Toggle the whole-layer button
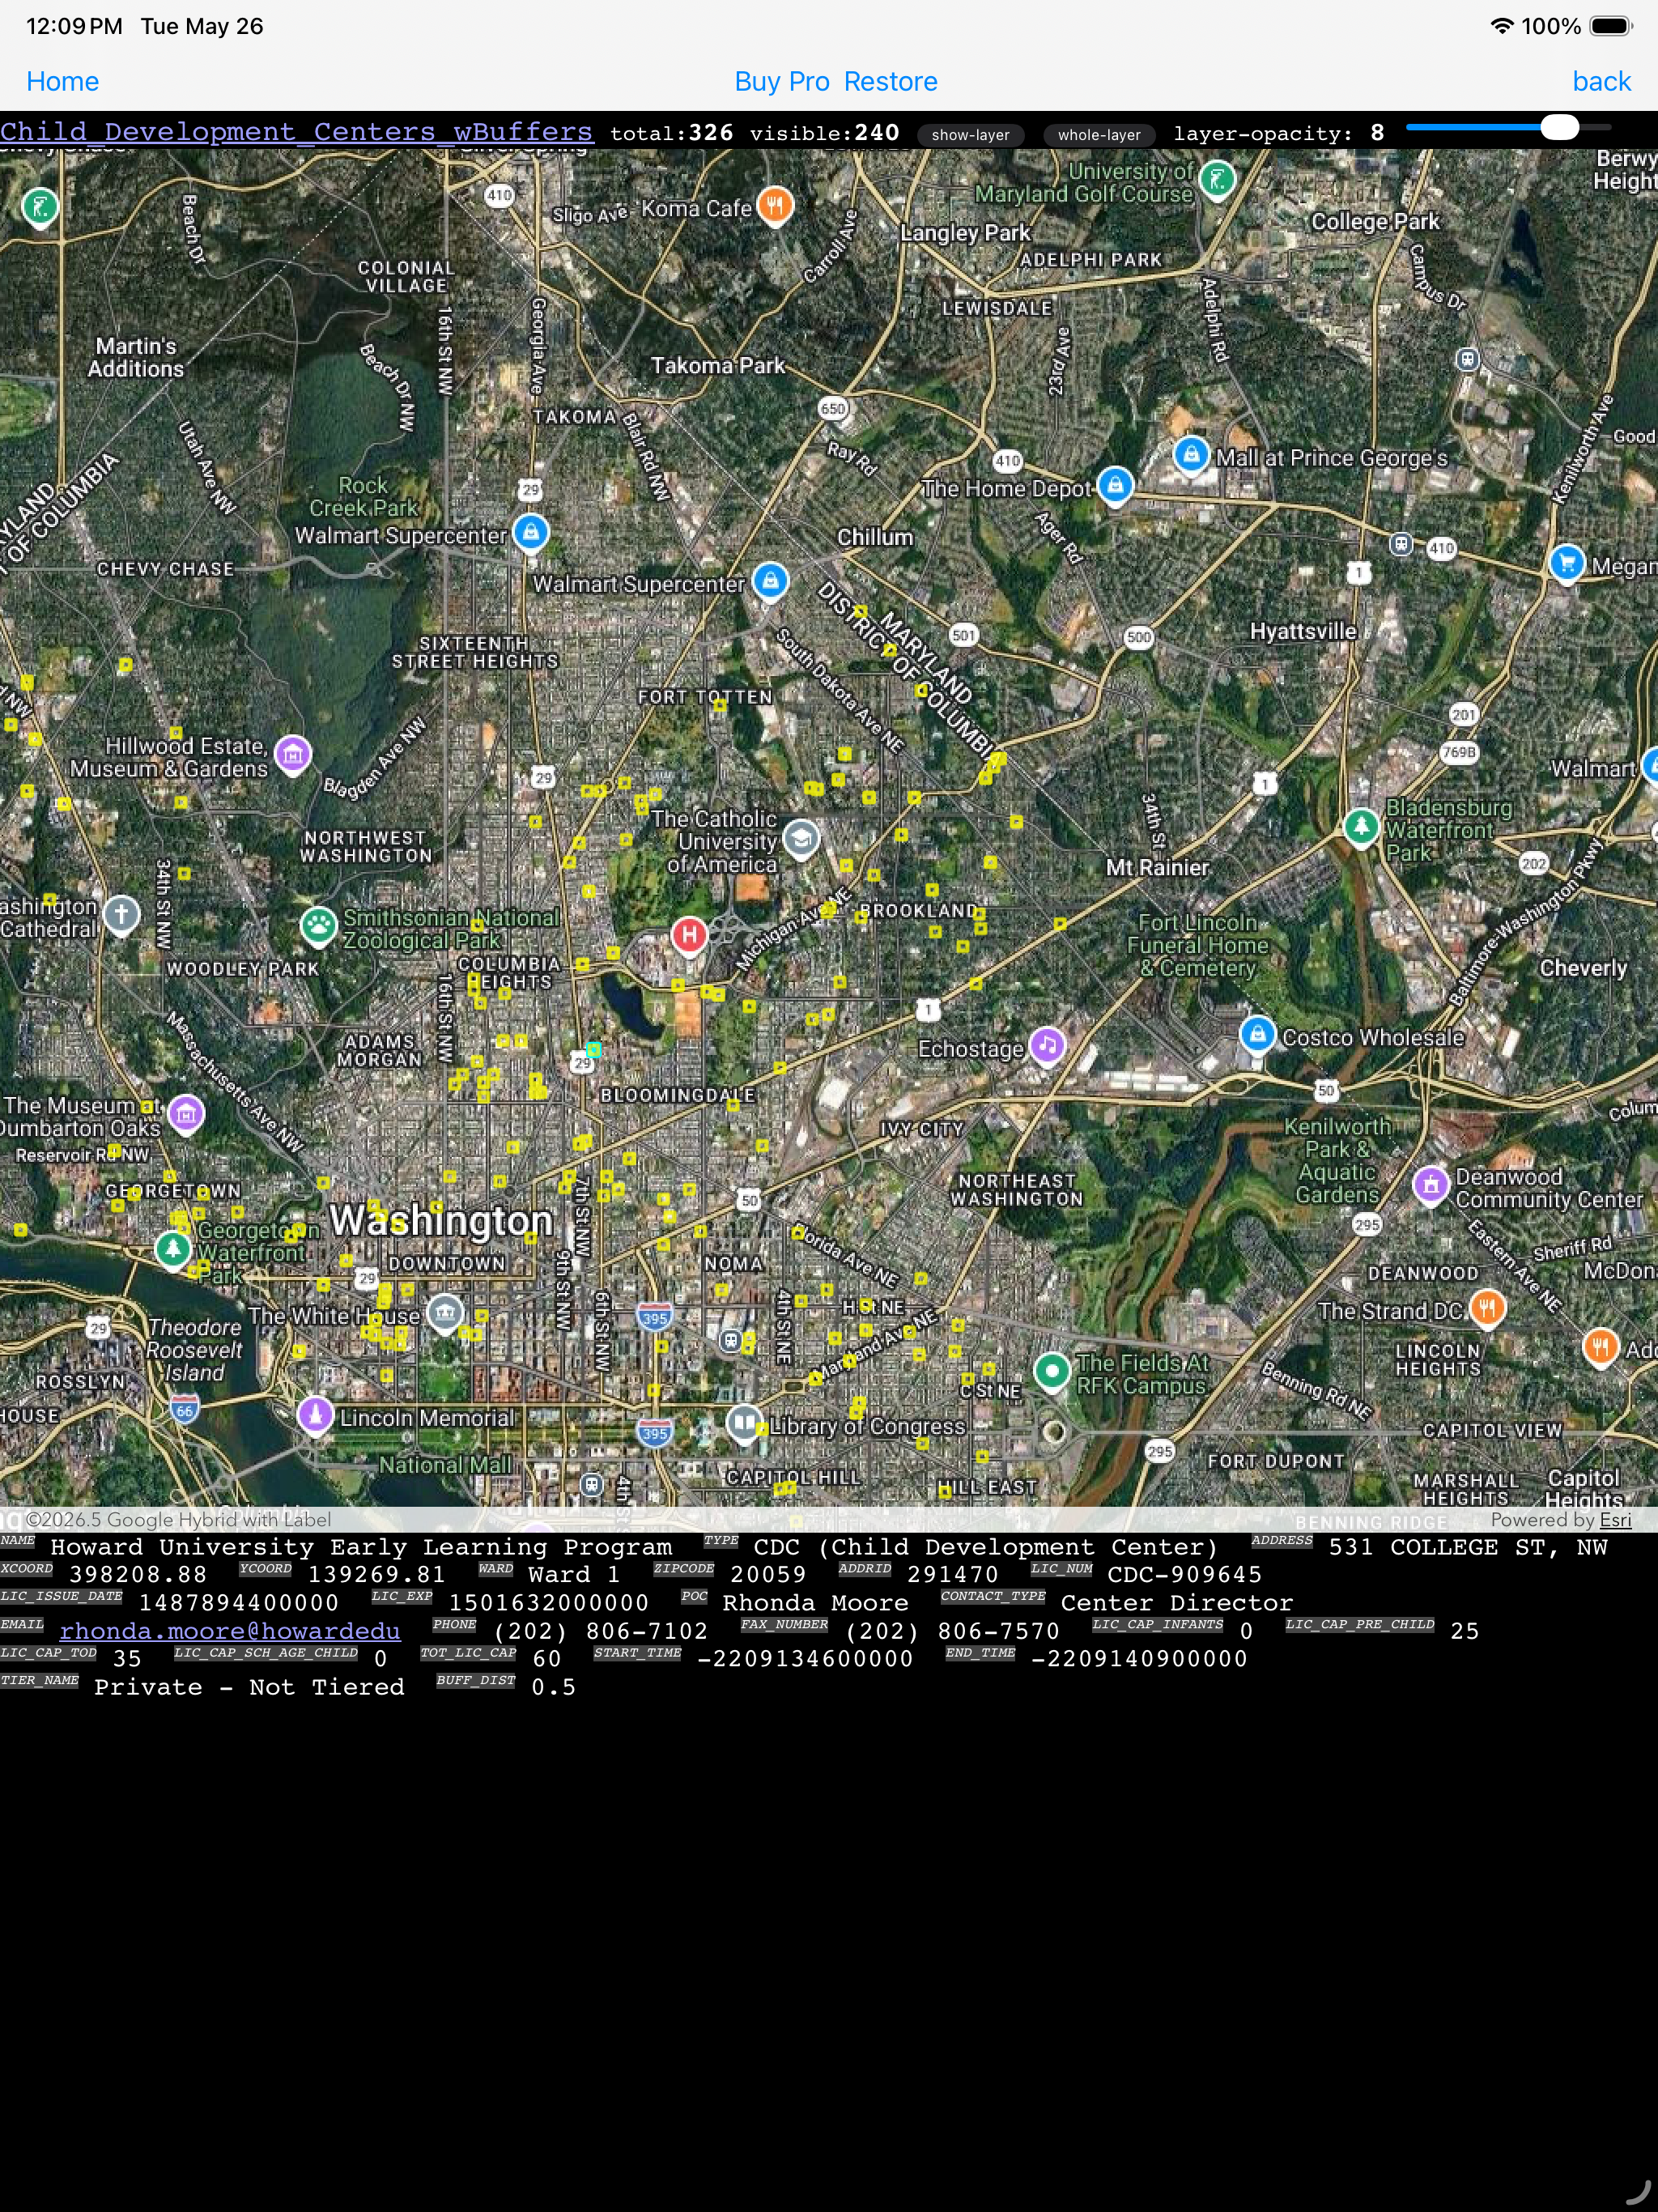The image size is (1658, 2212). [x=1099, y=134]
